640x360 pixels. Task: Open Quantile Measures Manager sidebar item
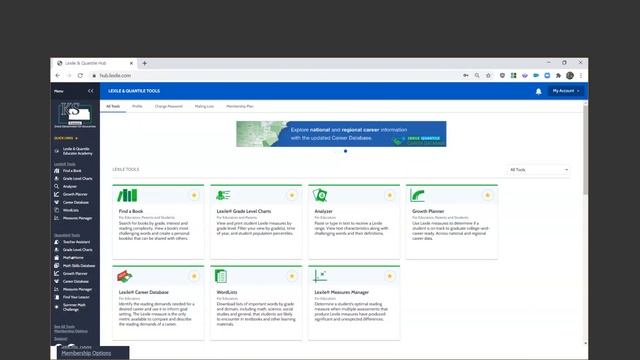[77, 289]
